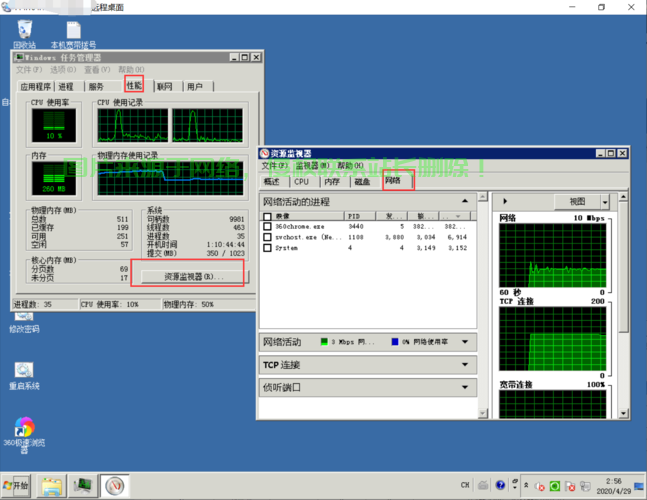Image resolution: width=647 pixels, height=500 pixels.
Task: Open the 帮助 menu in Task Manager
Action: click(131, 69)
